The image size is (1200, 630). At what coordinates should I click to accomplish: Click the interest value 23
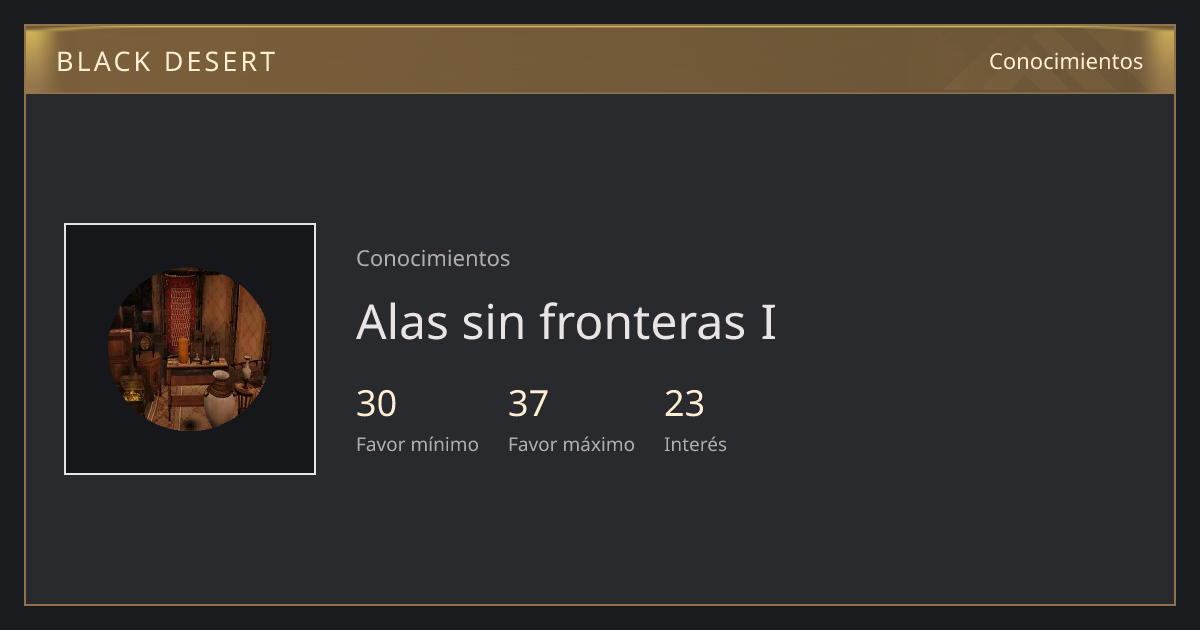684,404
